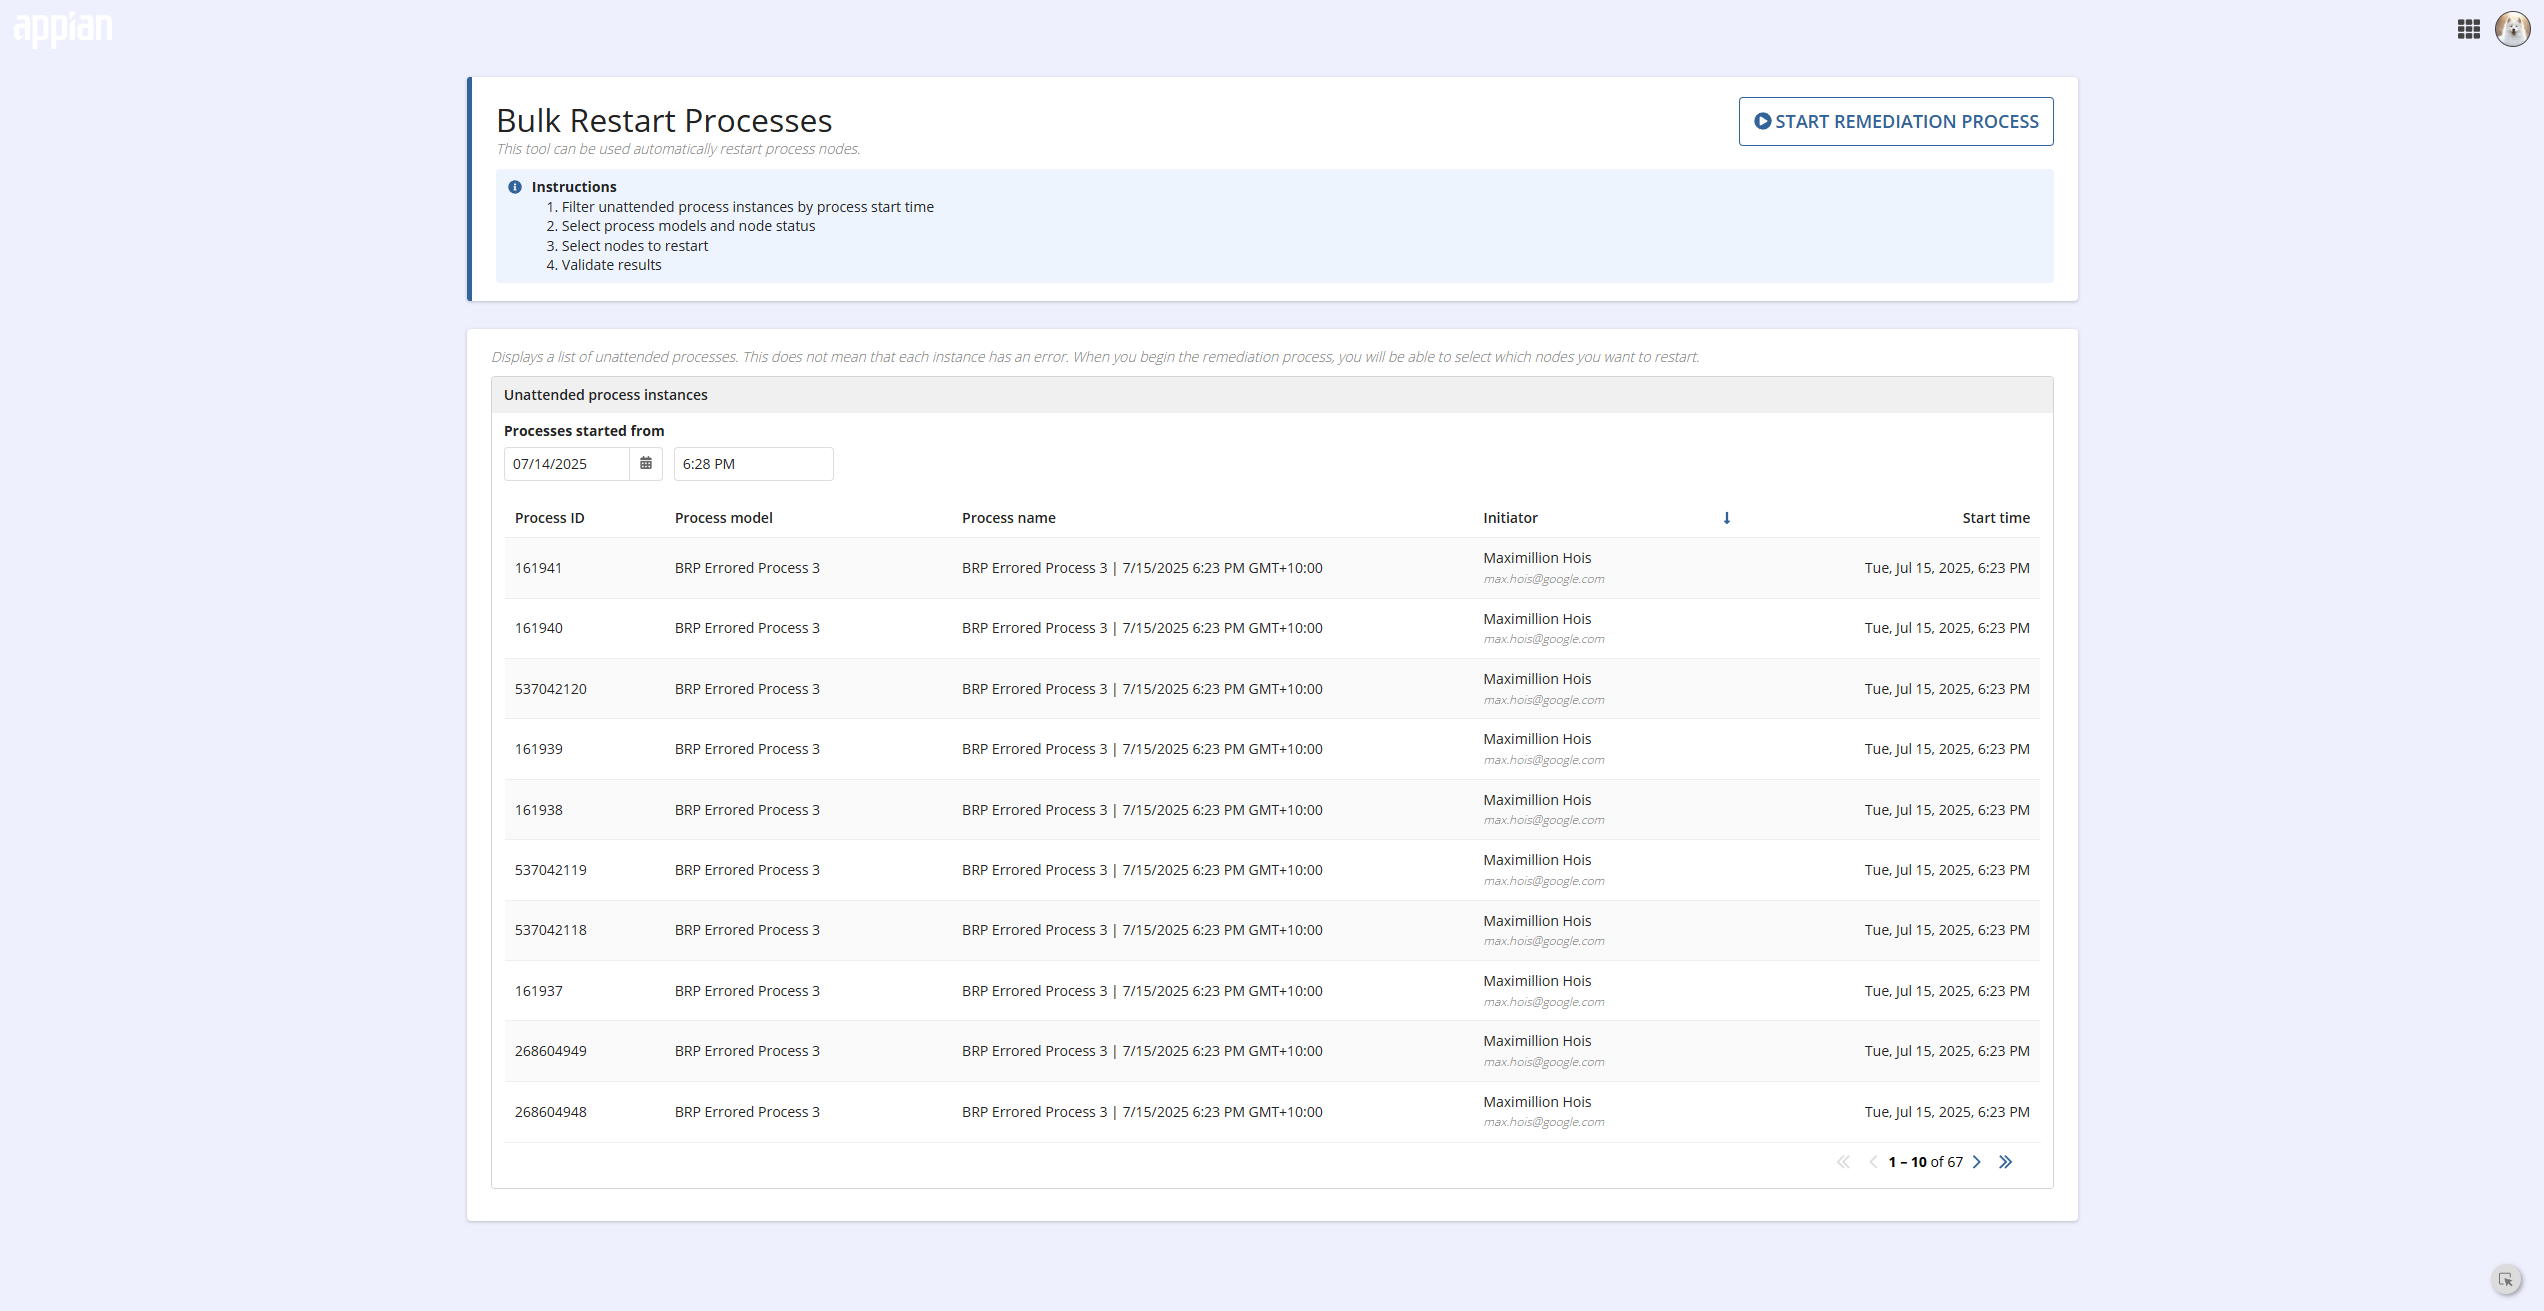Jump to last page of results
This screenshot has height=1311, width=2544.
(x=2005, y=1162)
